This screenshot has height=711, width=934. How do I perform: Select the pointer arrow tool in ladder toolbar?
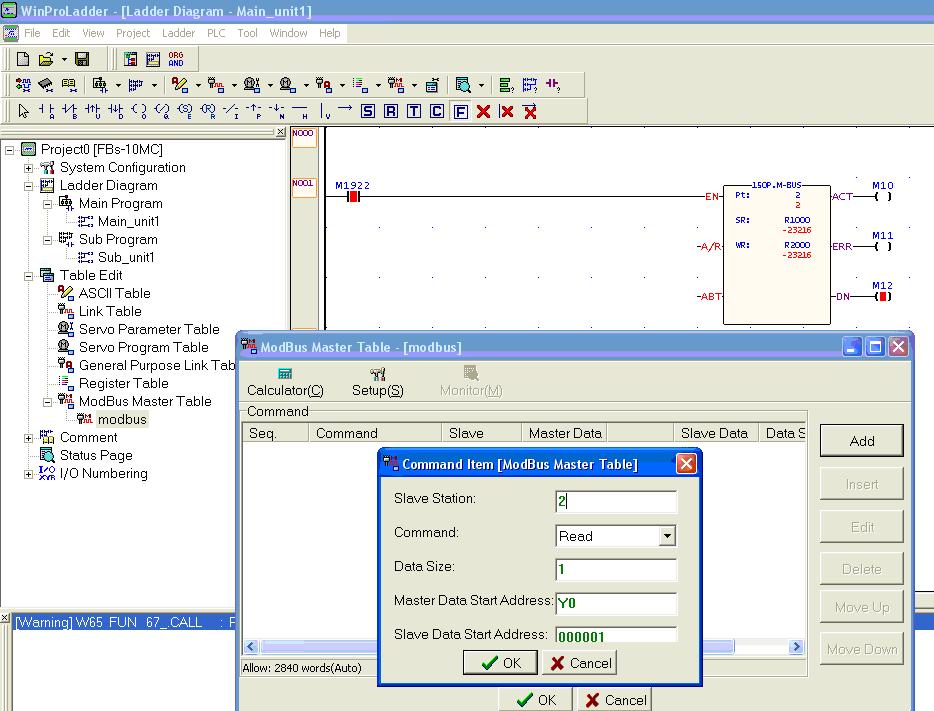point(23,111)
